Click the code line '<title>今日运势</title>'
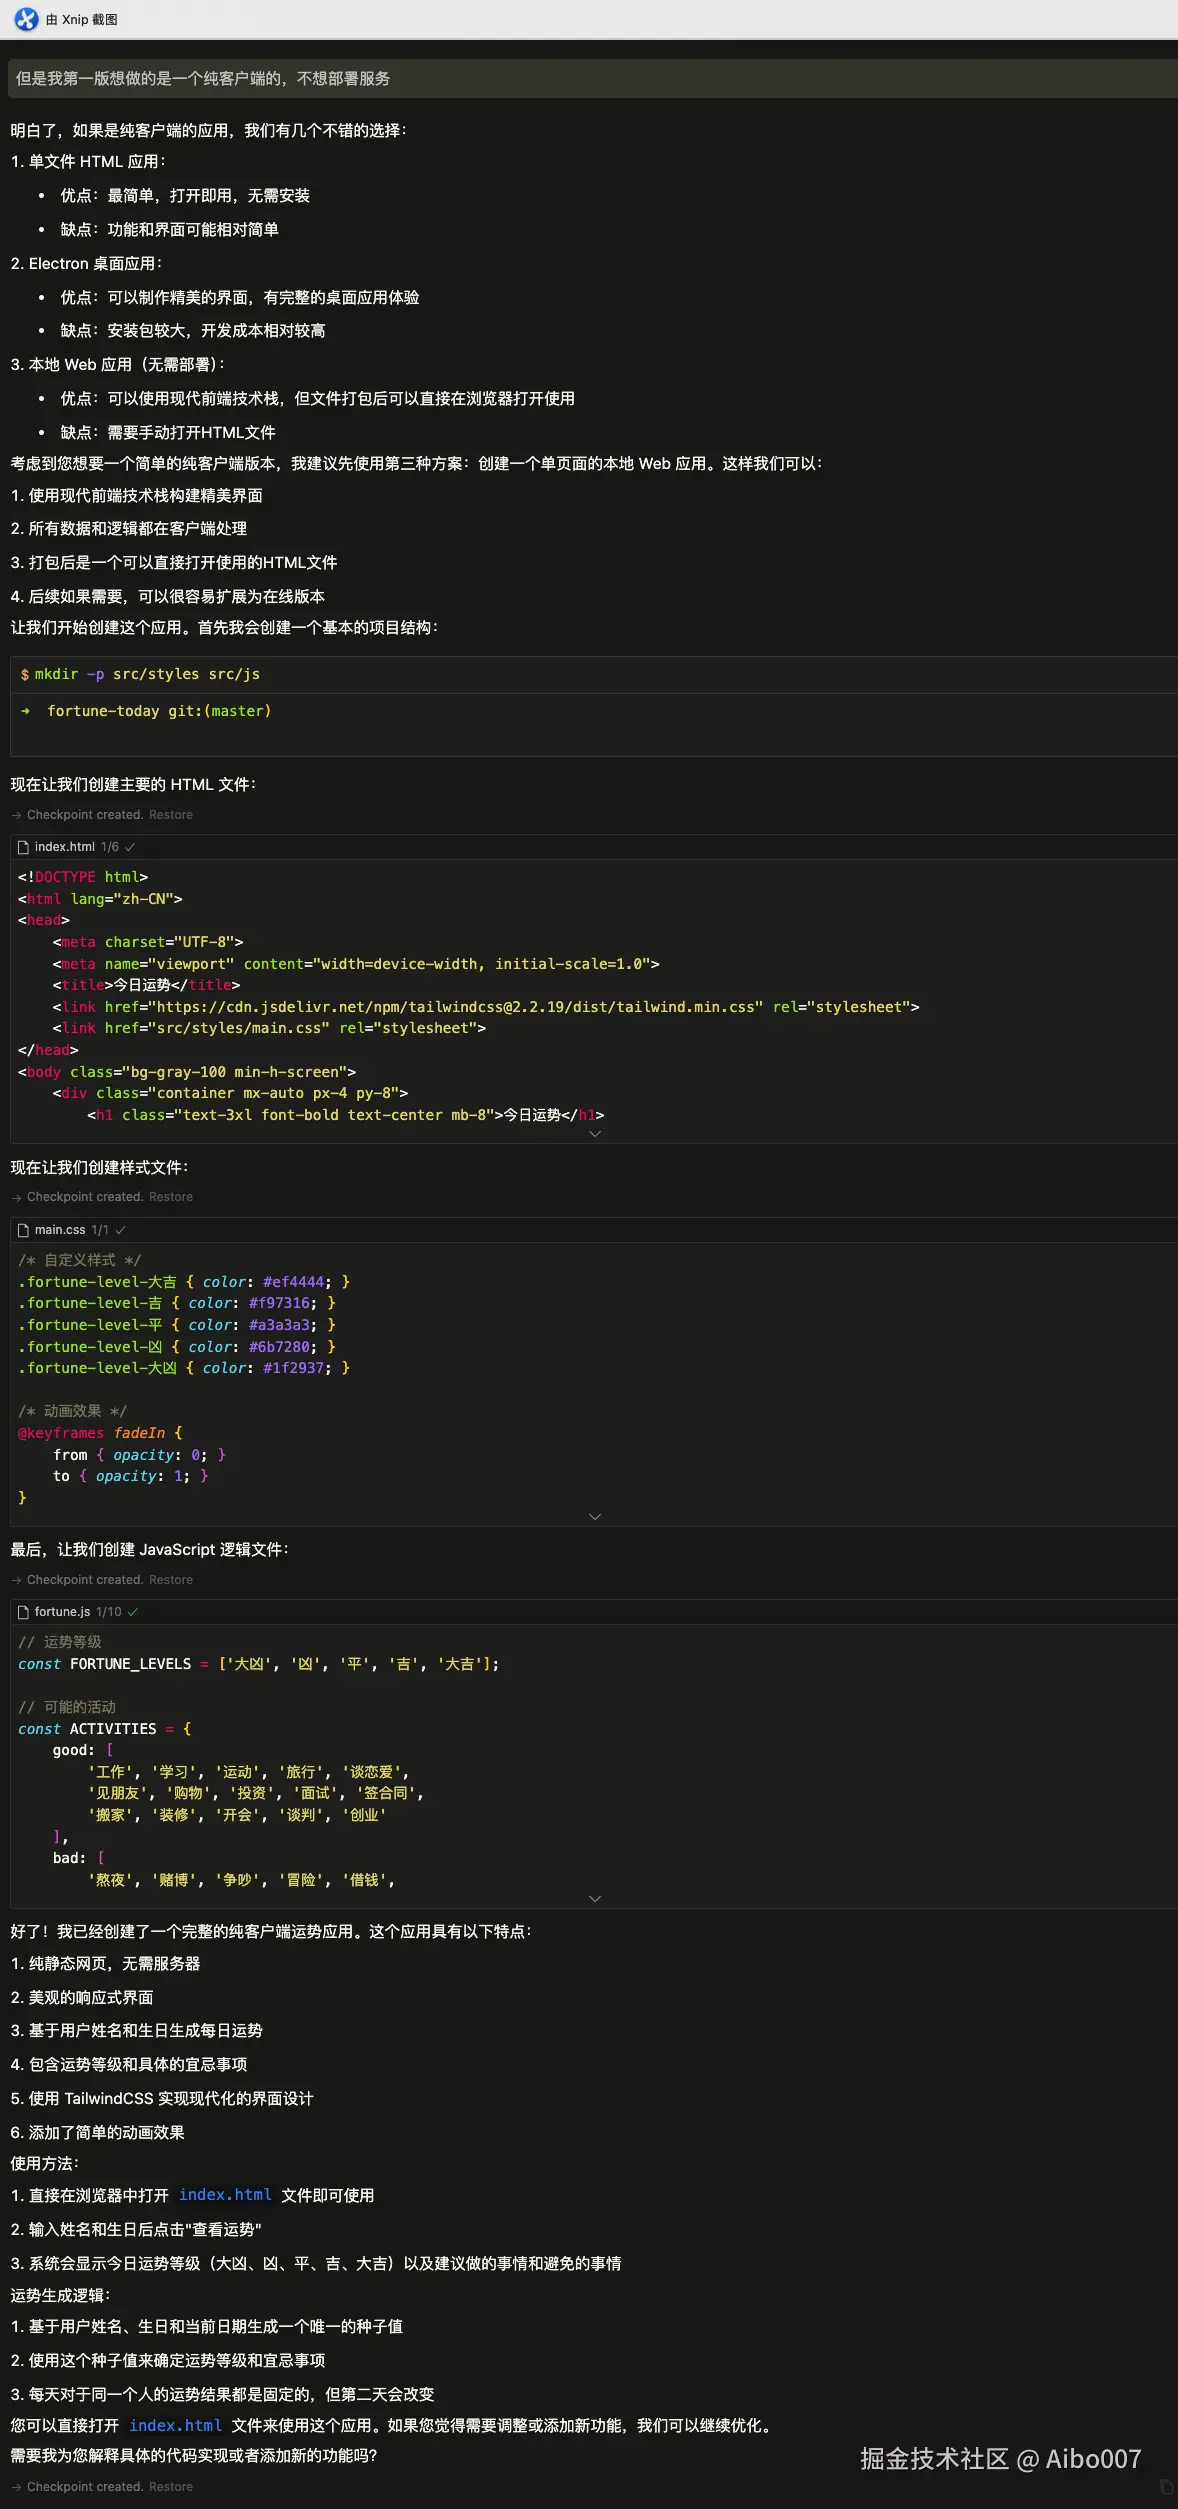 click(146, 985)
